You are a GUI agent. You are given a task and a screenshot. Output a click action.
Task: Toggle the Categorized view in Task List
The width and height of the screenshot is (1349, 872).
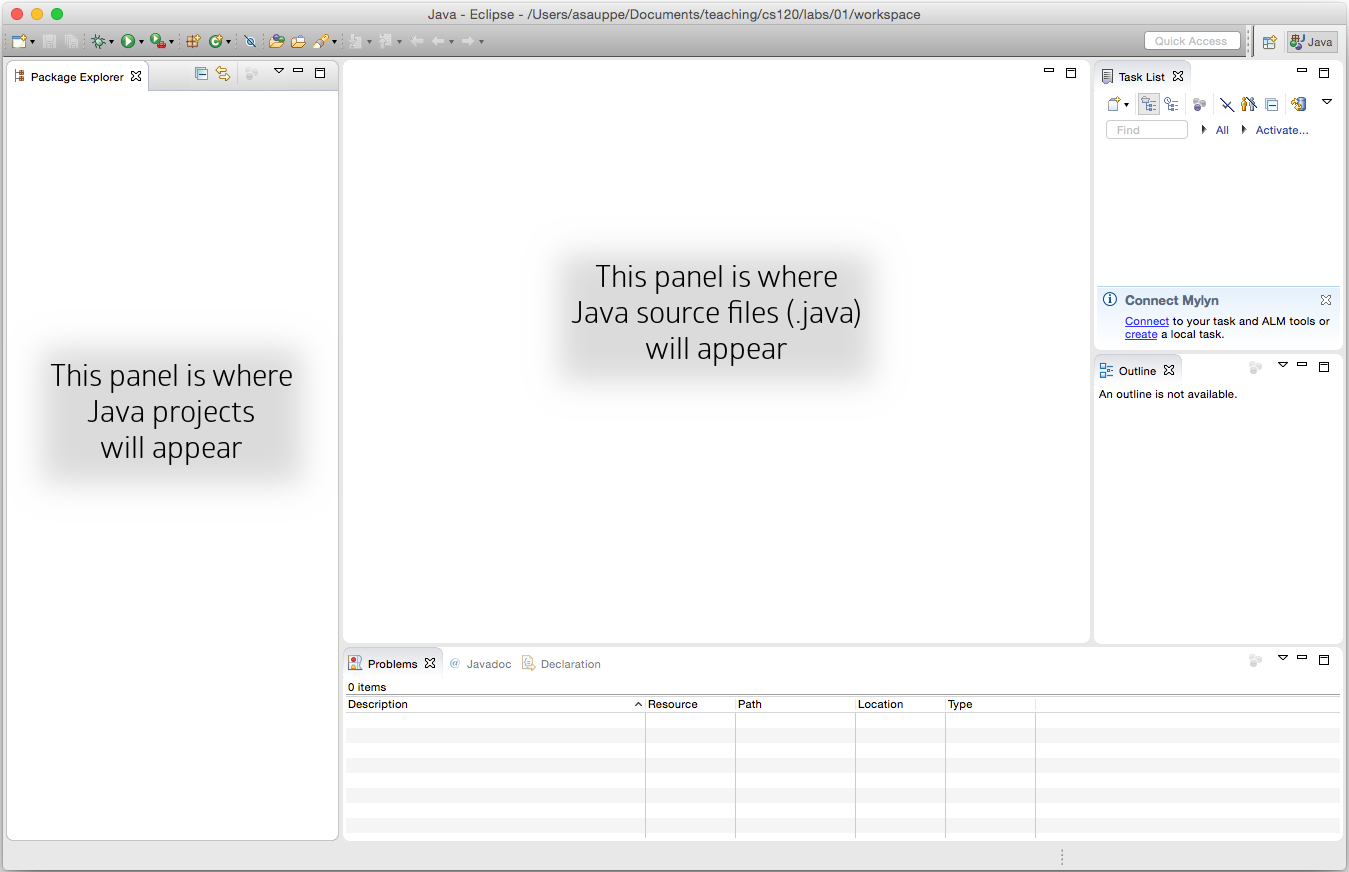[1149, 104]
